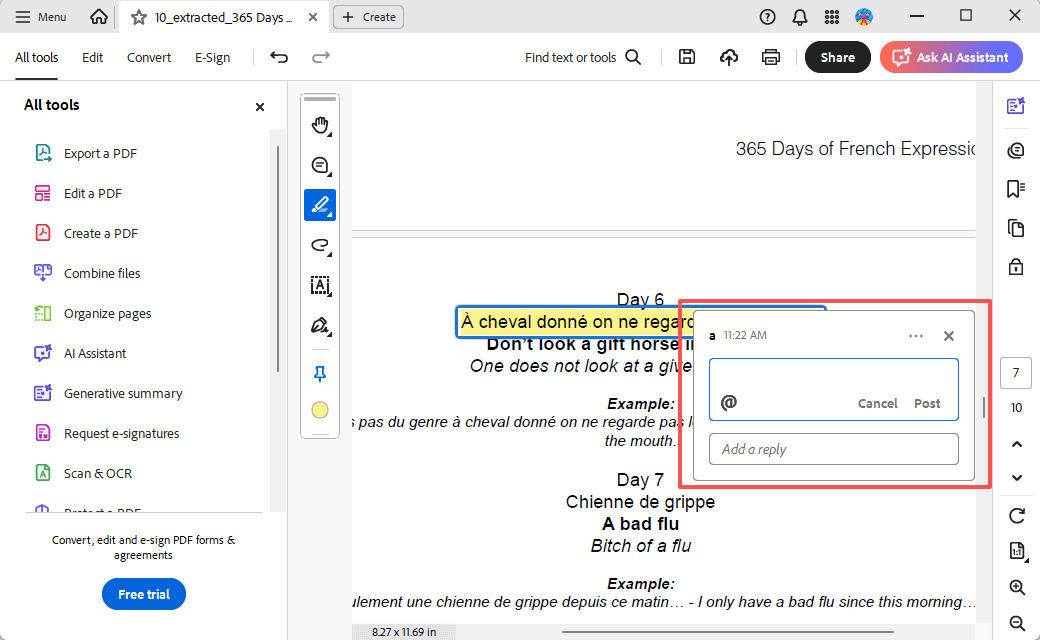Open the Page Thumbnails panel
The height and width of the screenshot is (640, 1040).
1015,228
